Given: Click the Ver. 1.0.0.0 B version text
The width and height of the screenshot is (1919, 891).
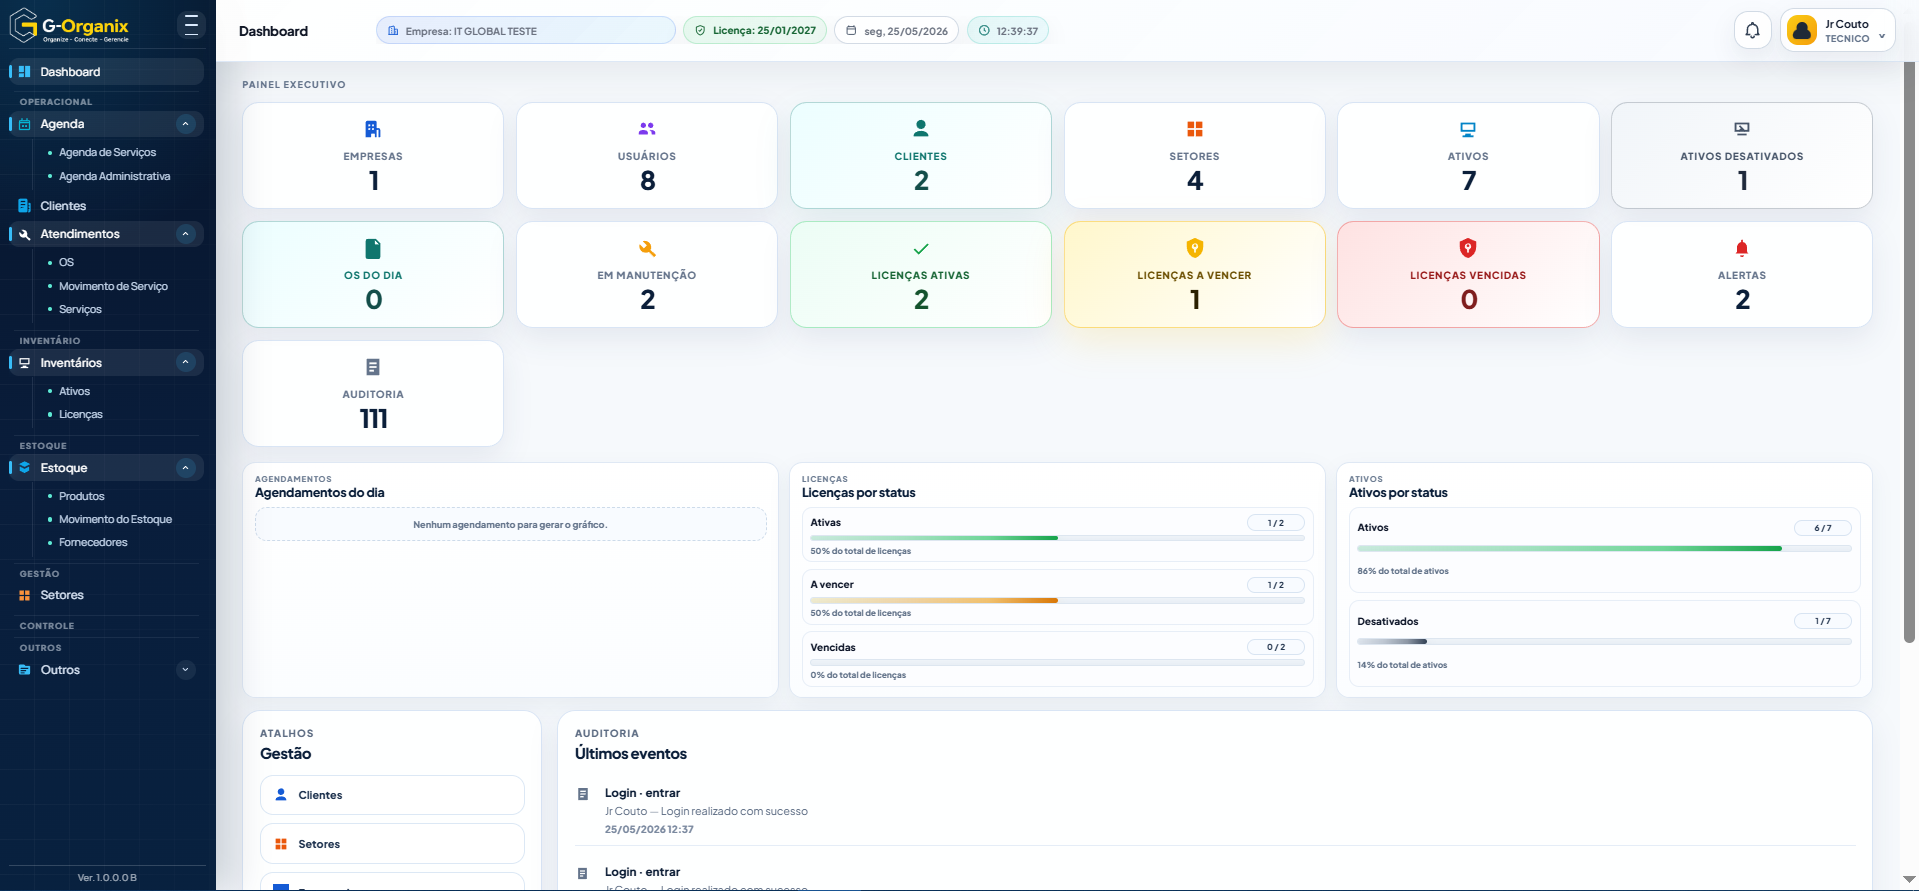Looking at the screenshot, I should click(x=107, y=878).
